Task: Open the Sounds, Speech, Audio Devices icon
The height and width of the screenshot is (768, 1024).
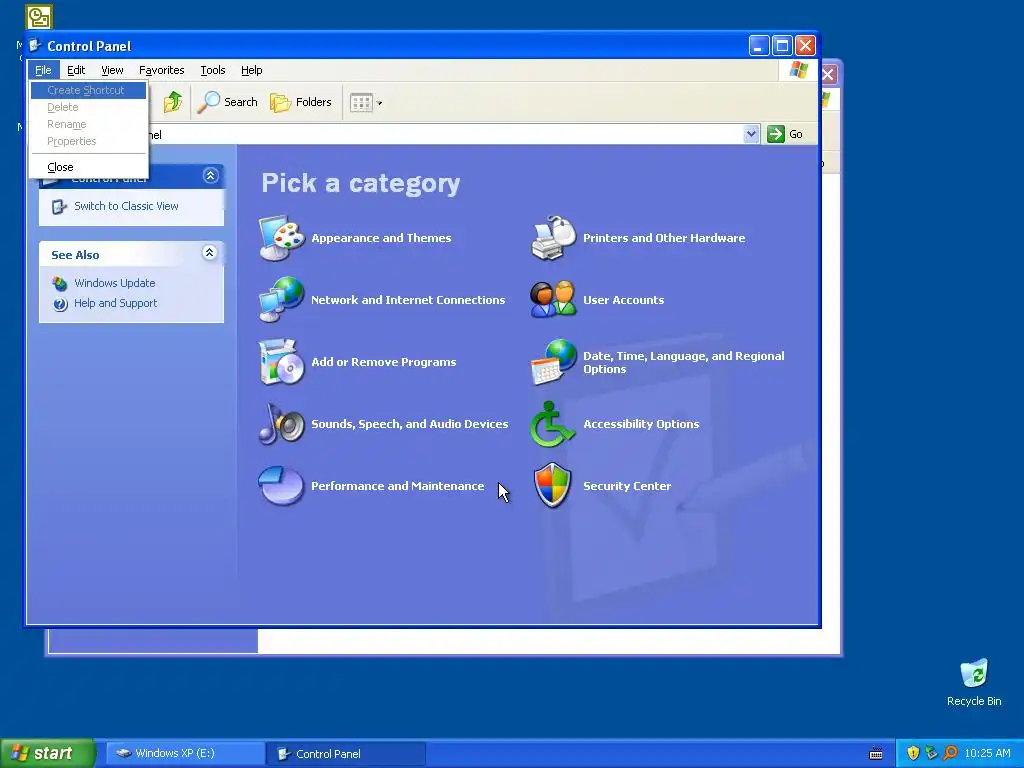Action: coord(281,424)
